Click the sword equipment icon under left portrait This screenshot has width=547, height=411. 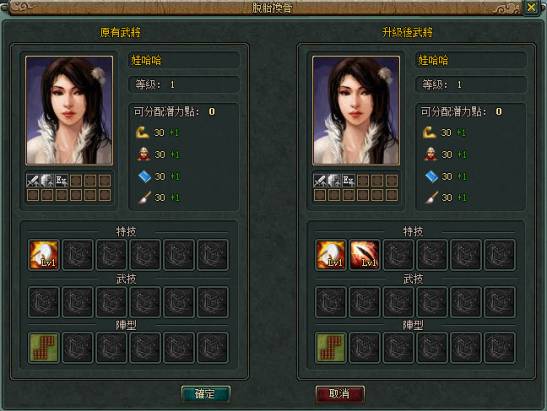click(33, 181)
